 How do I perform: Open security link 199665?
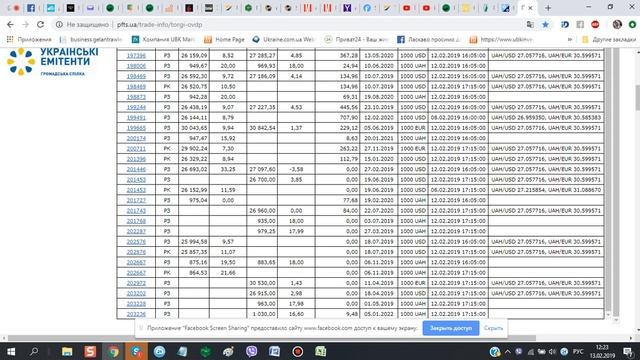pos(136,128)
